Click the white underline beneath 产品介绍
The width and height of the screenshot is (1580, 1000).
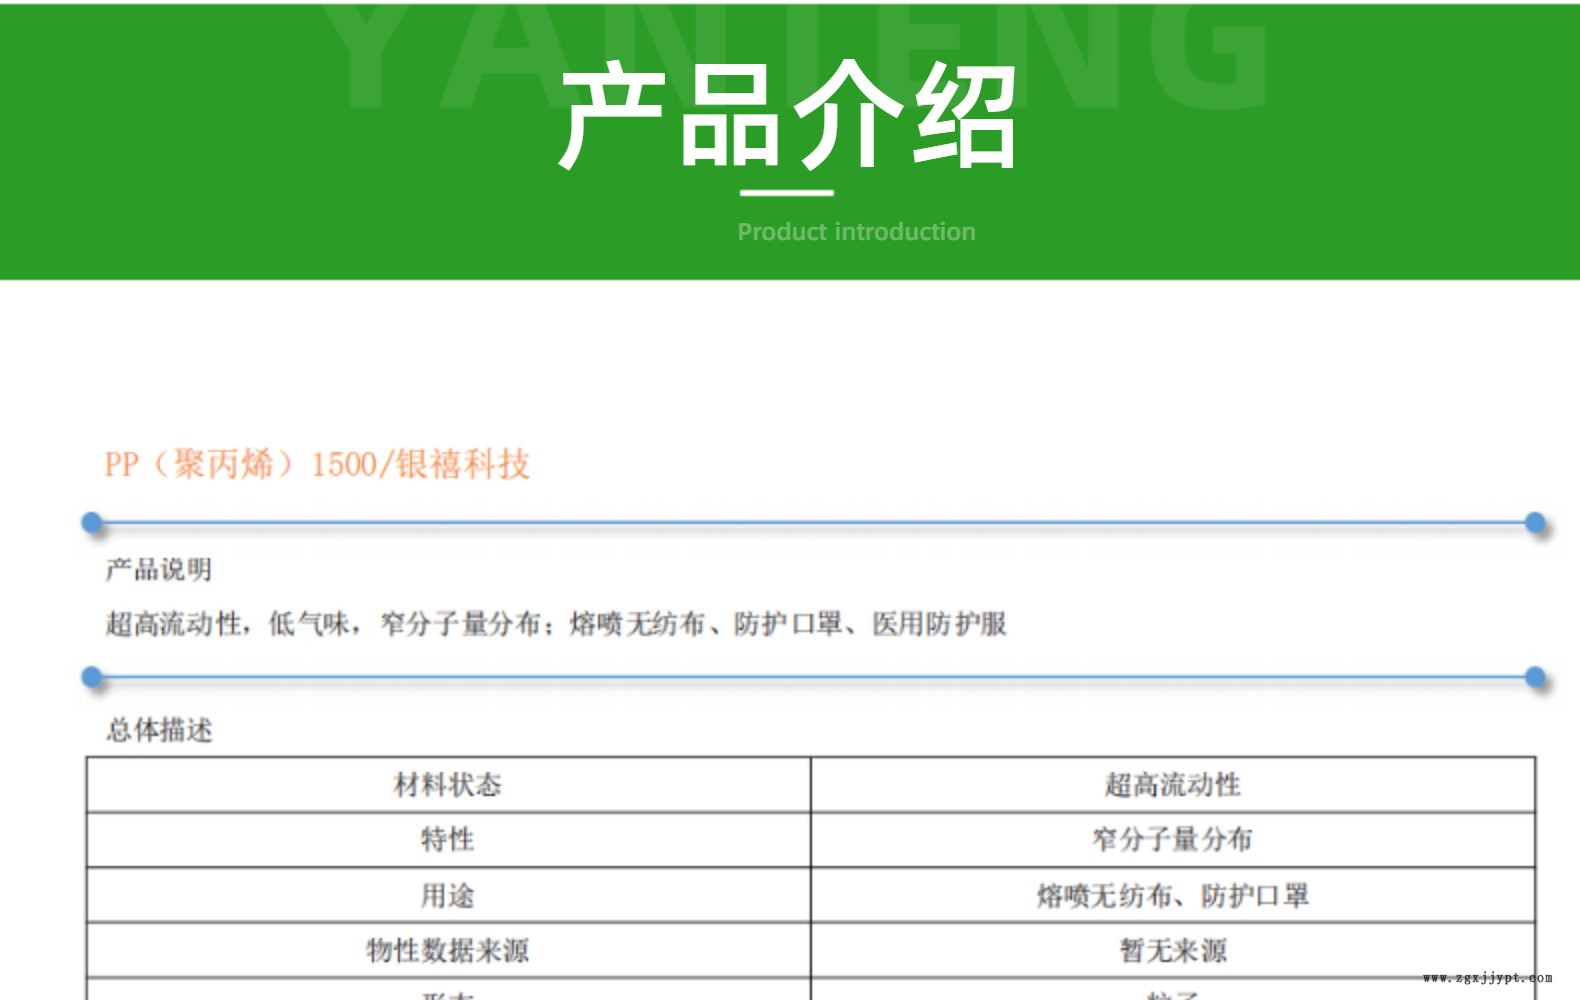[x=786, y=192]
